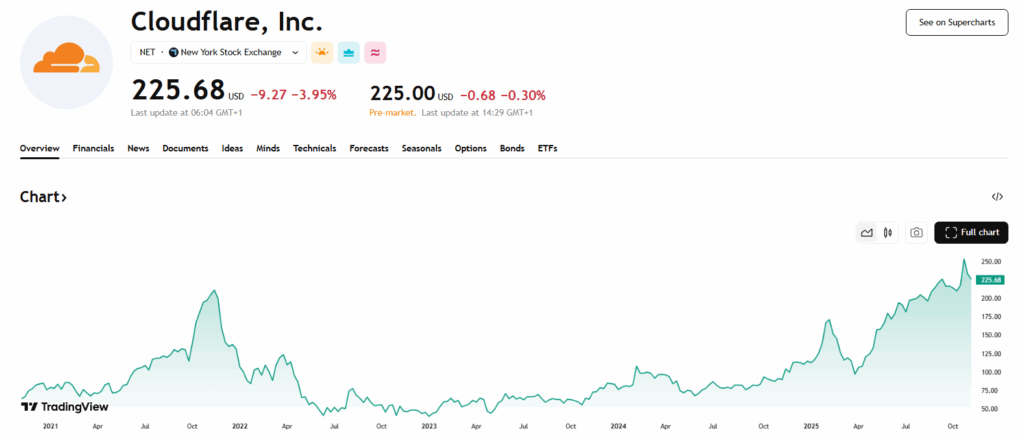
Task: Click the orange sun badge icon
Action: pos(322,52)
